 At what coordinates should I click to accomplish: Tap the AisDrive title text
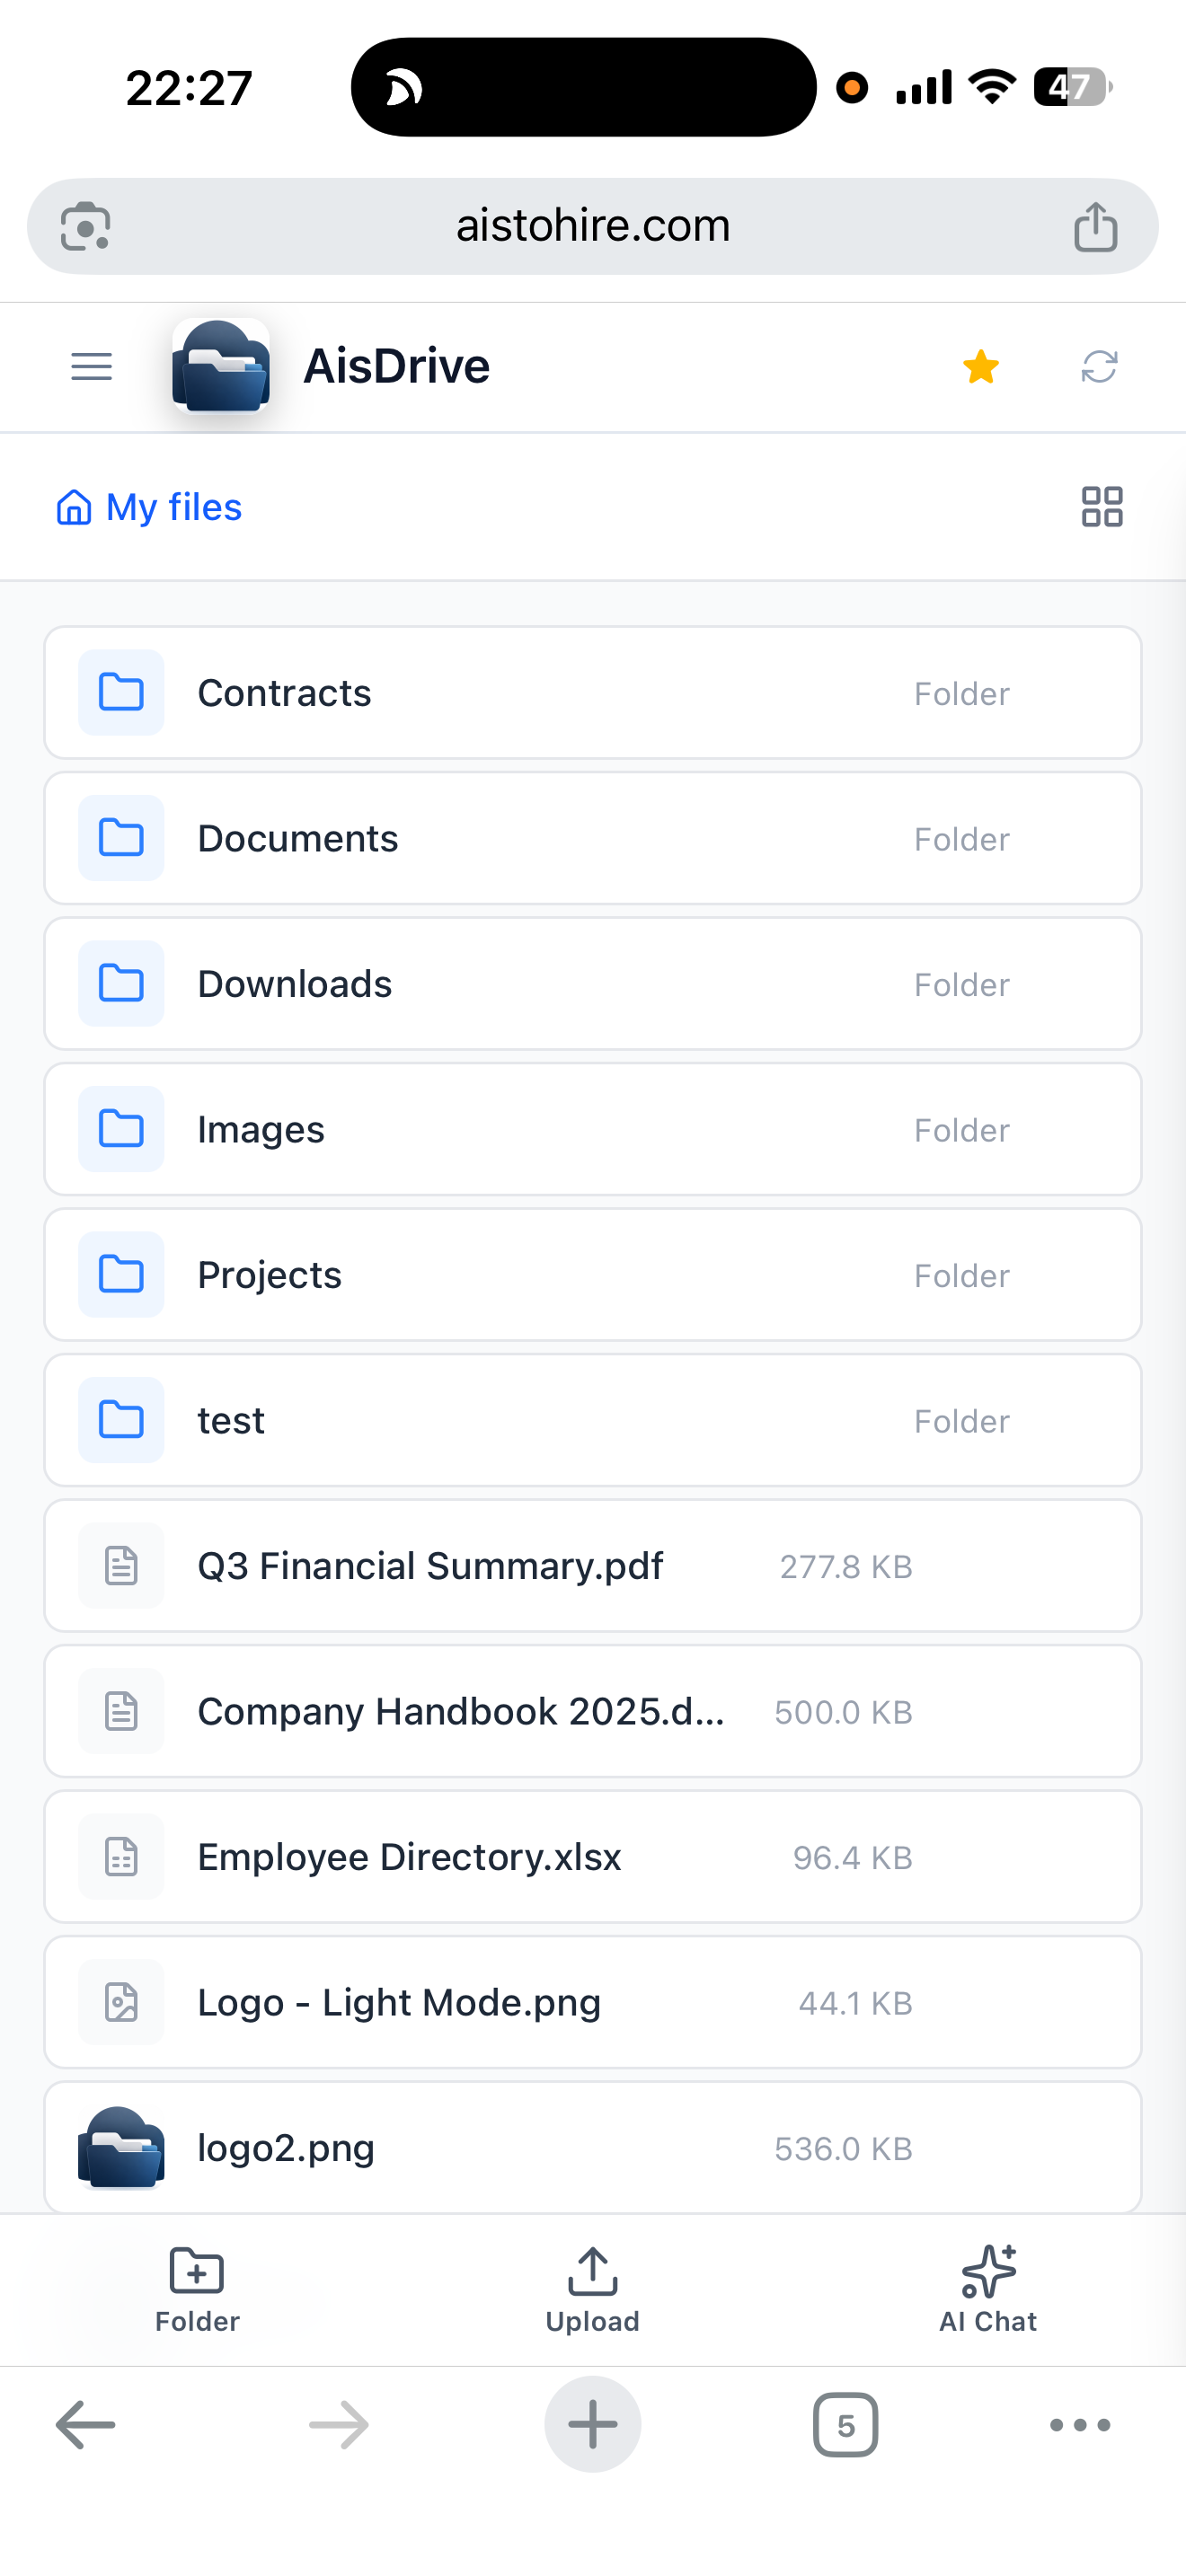(x=397, y=366)
